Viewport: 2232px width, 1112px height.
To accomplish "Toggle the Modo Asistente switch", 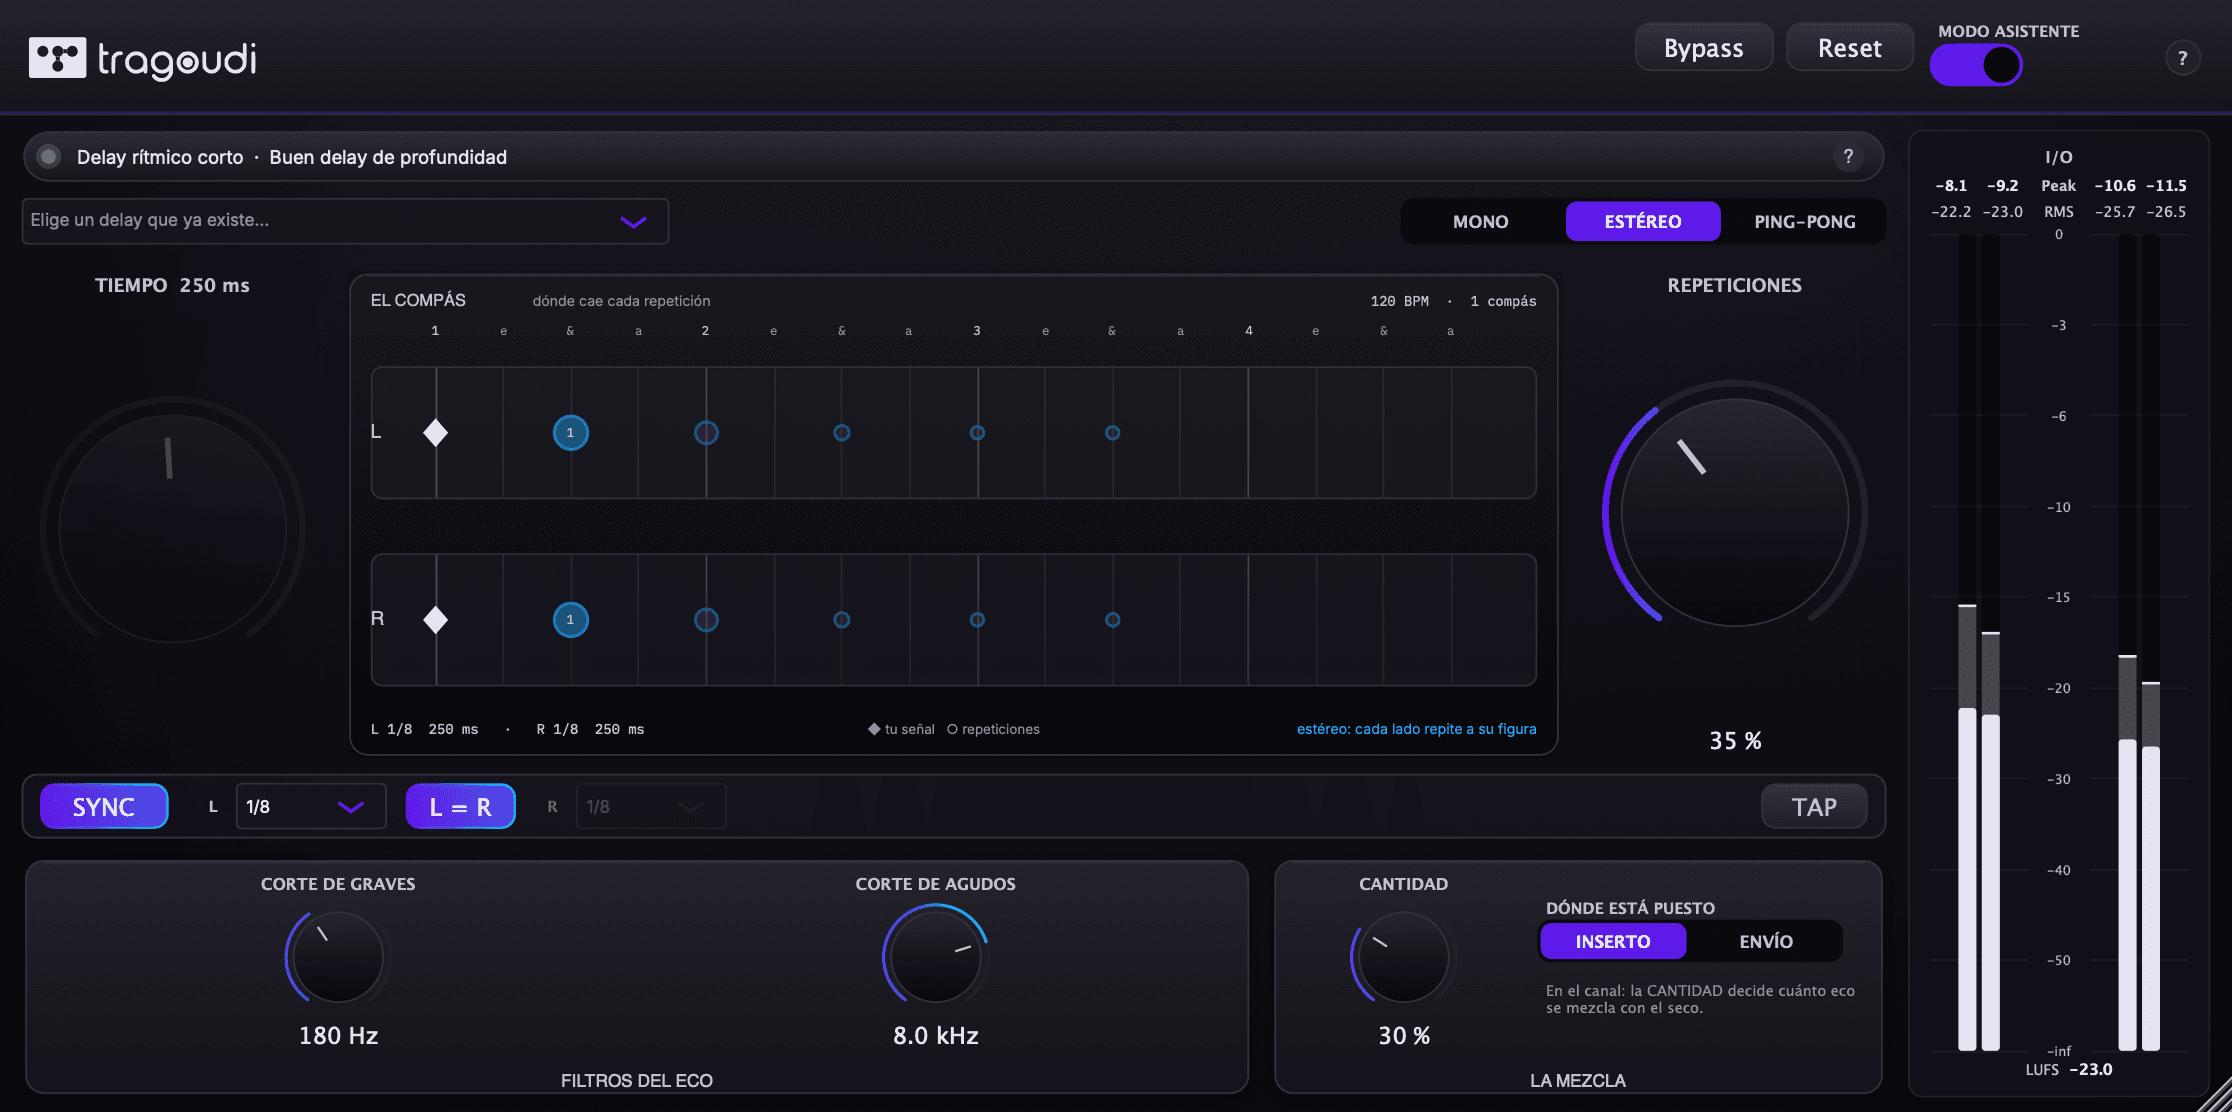I will click(x=1976, y=66).
